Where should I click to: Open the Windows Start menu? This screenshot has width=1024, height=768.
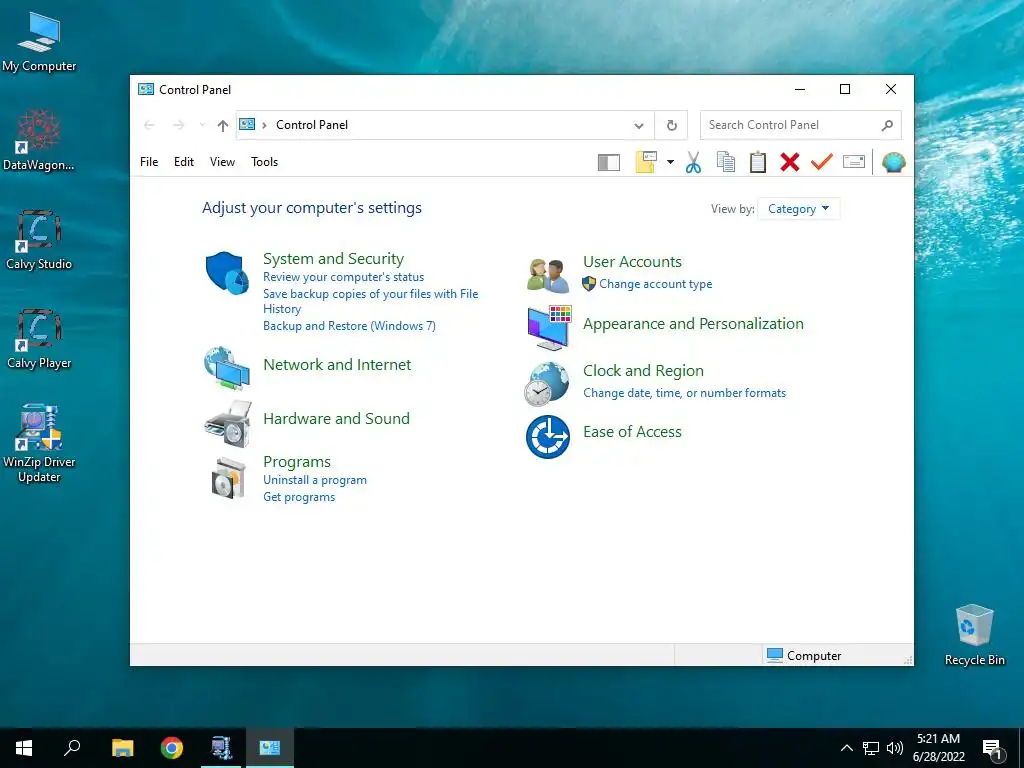[x=24, y=748]
